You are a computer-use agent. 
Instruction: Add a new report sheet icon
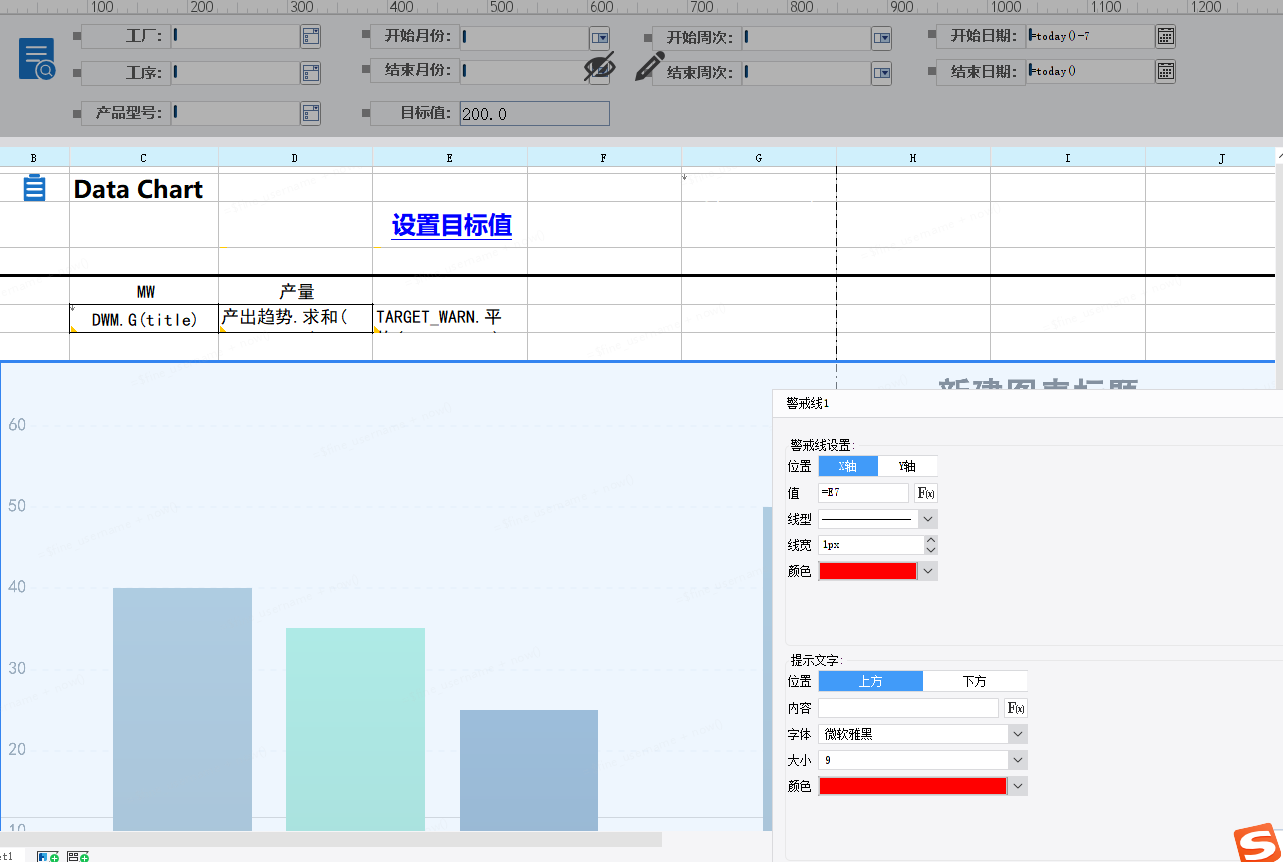(x=47, y=856)
